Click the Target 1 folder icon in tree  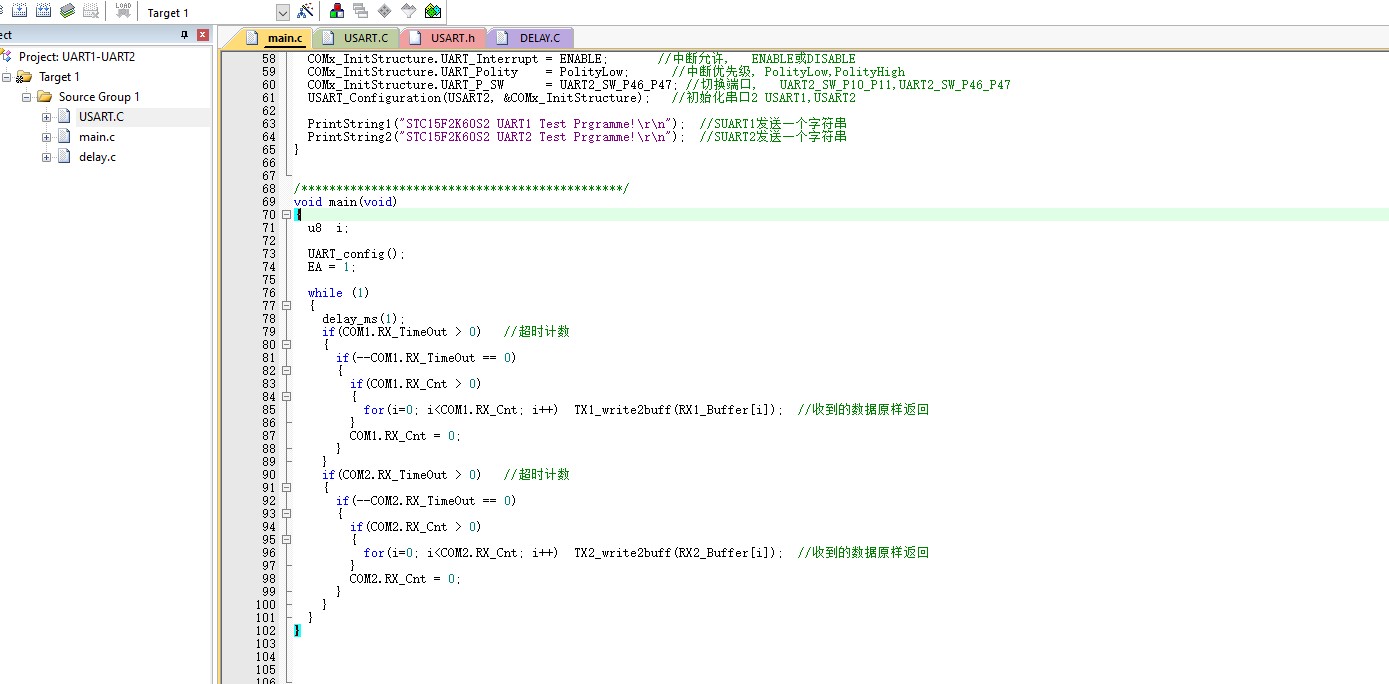click(x=25, y=77)
